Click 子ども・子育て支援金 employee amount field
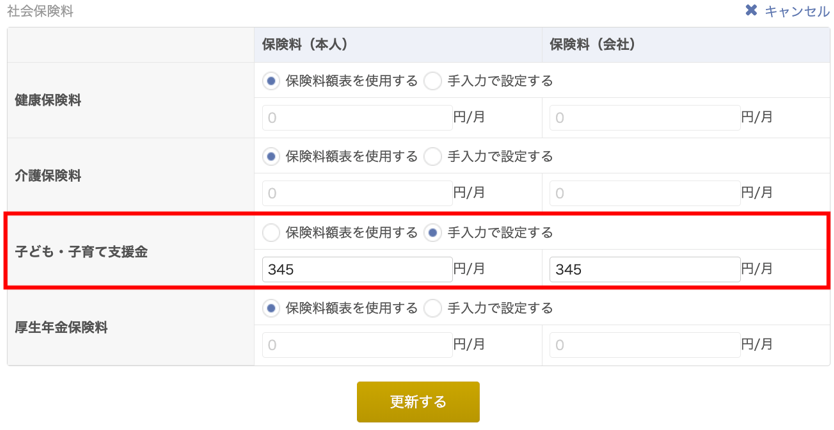834x430 pixels. coord(357,270)
